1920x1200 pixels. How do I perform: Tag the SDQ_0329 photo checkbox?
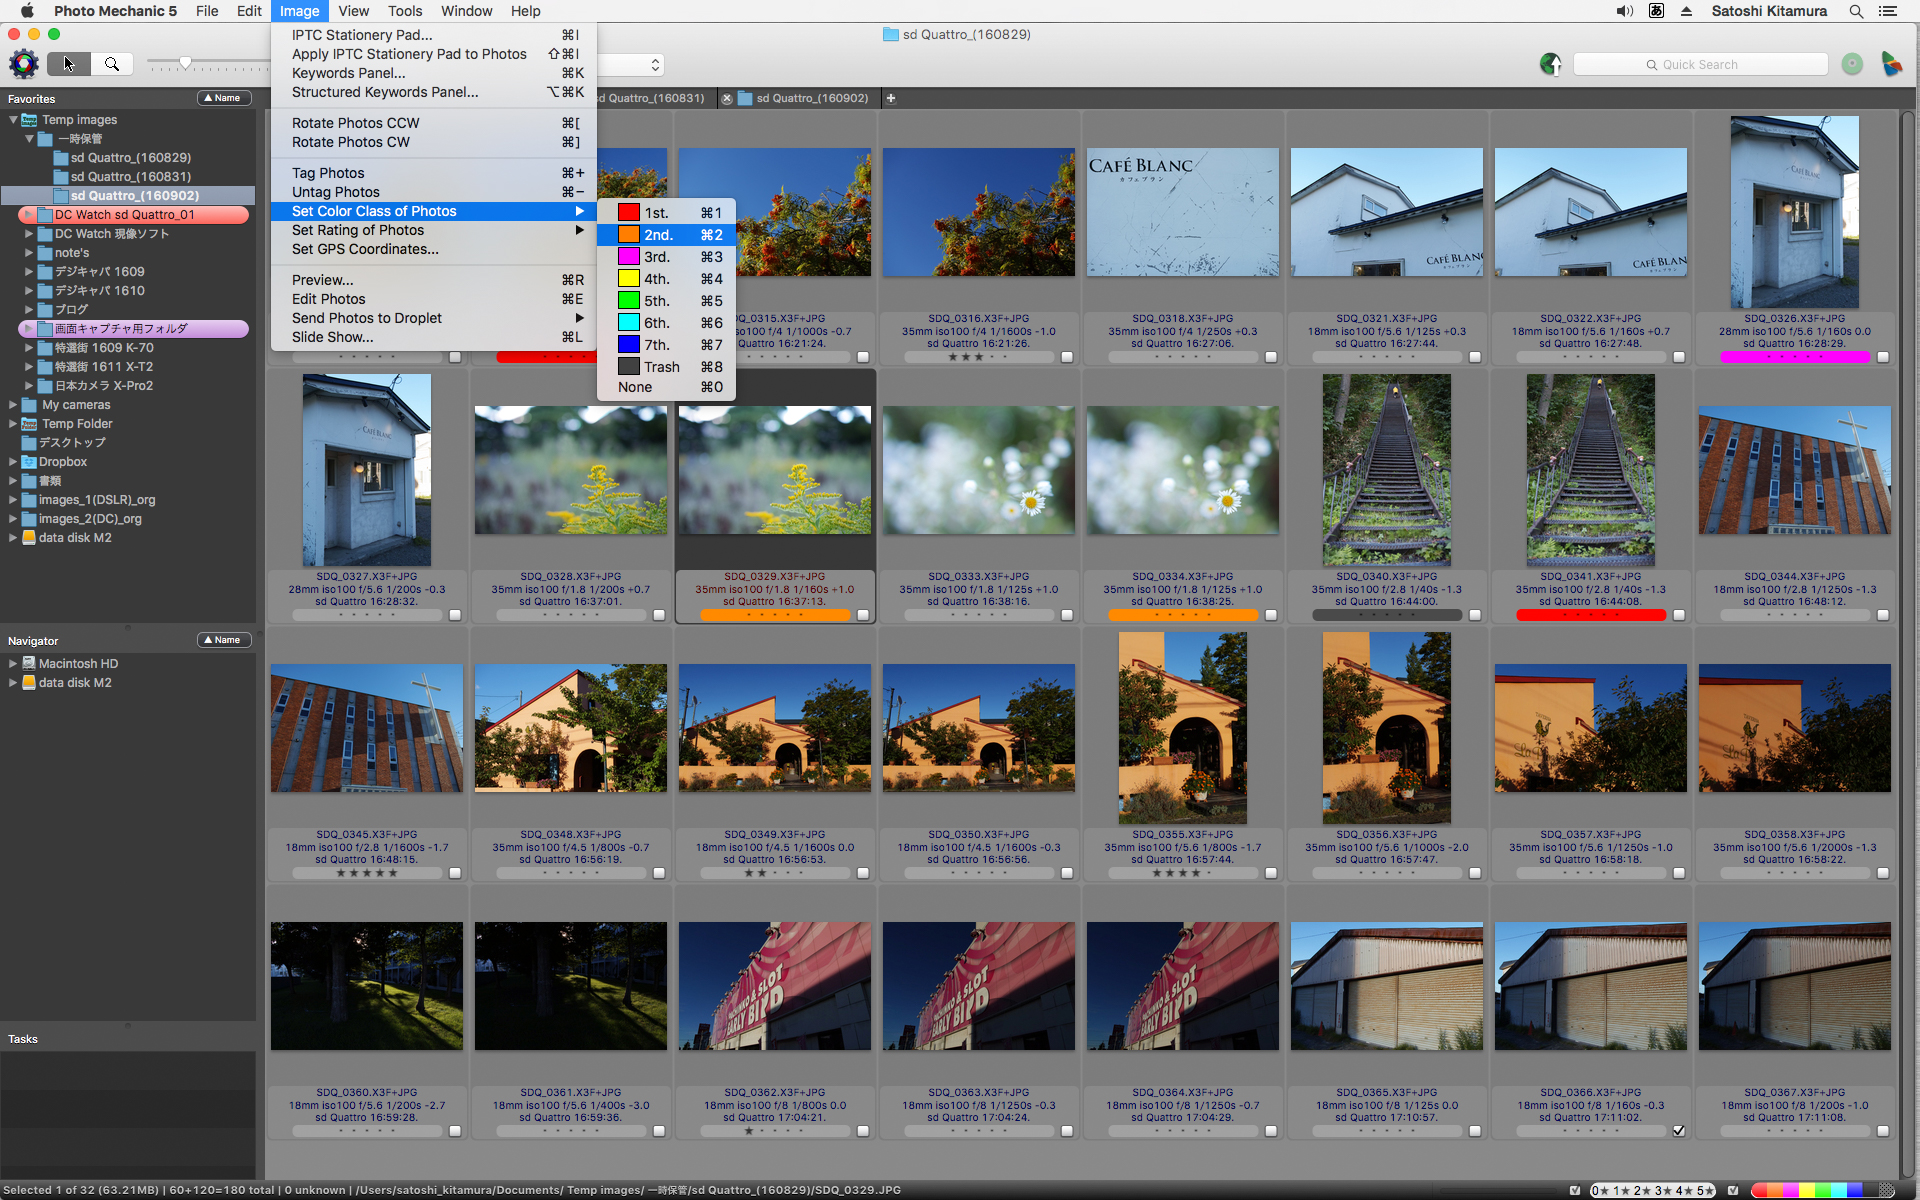[x=862, y=615]
